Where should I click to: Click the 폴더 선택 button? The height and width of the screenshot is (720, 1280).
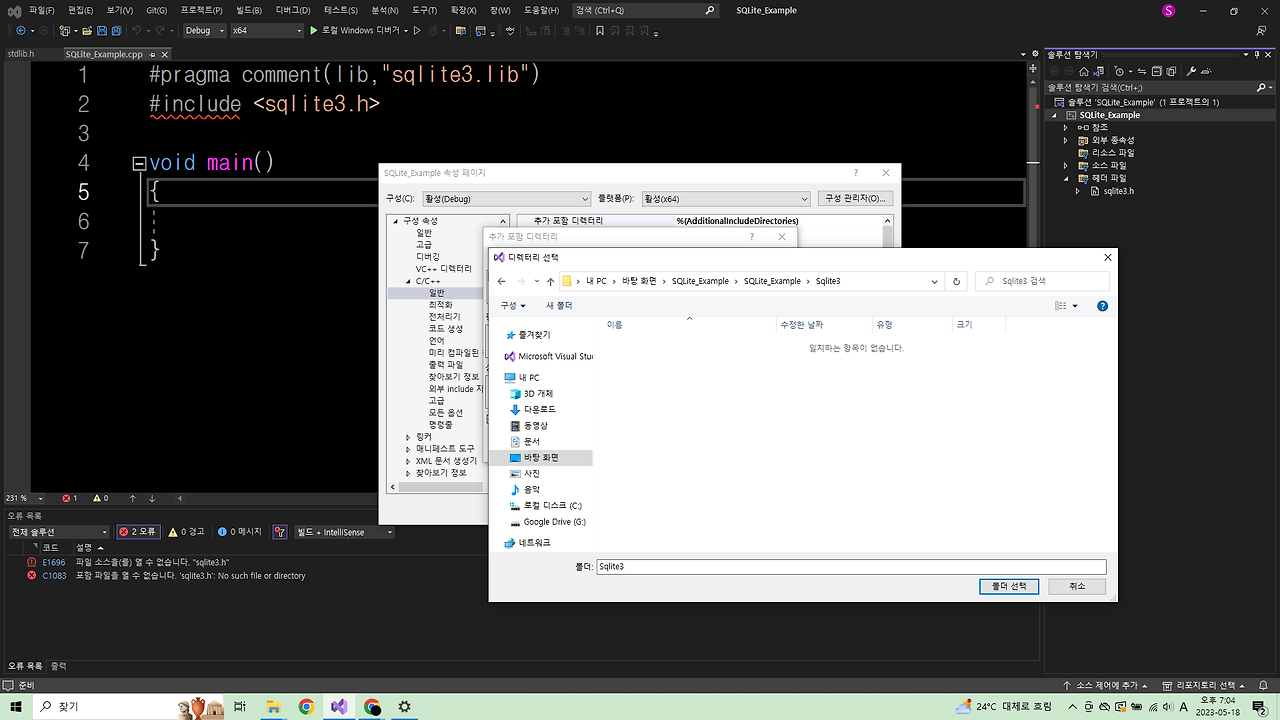tap(1009, 586)
